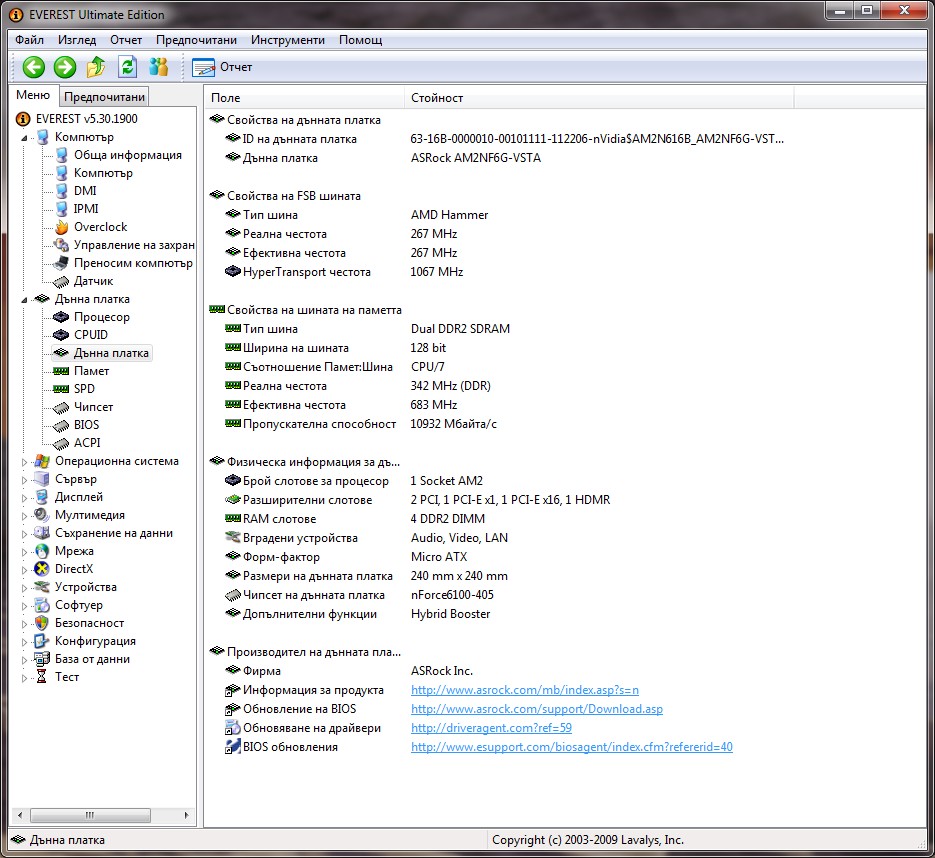The width and height of the screenshot is (935, 858).
Task: Sort by the Поле column header
Action: coord(305,98)
